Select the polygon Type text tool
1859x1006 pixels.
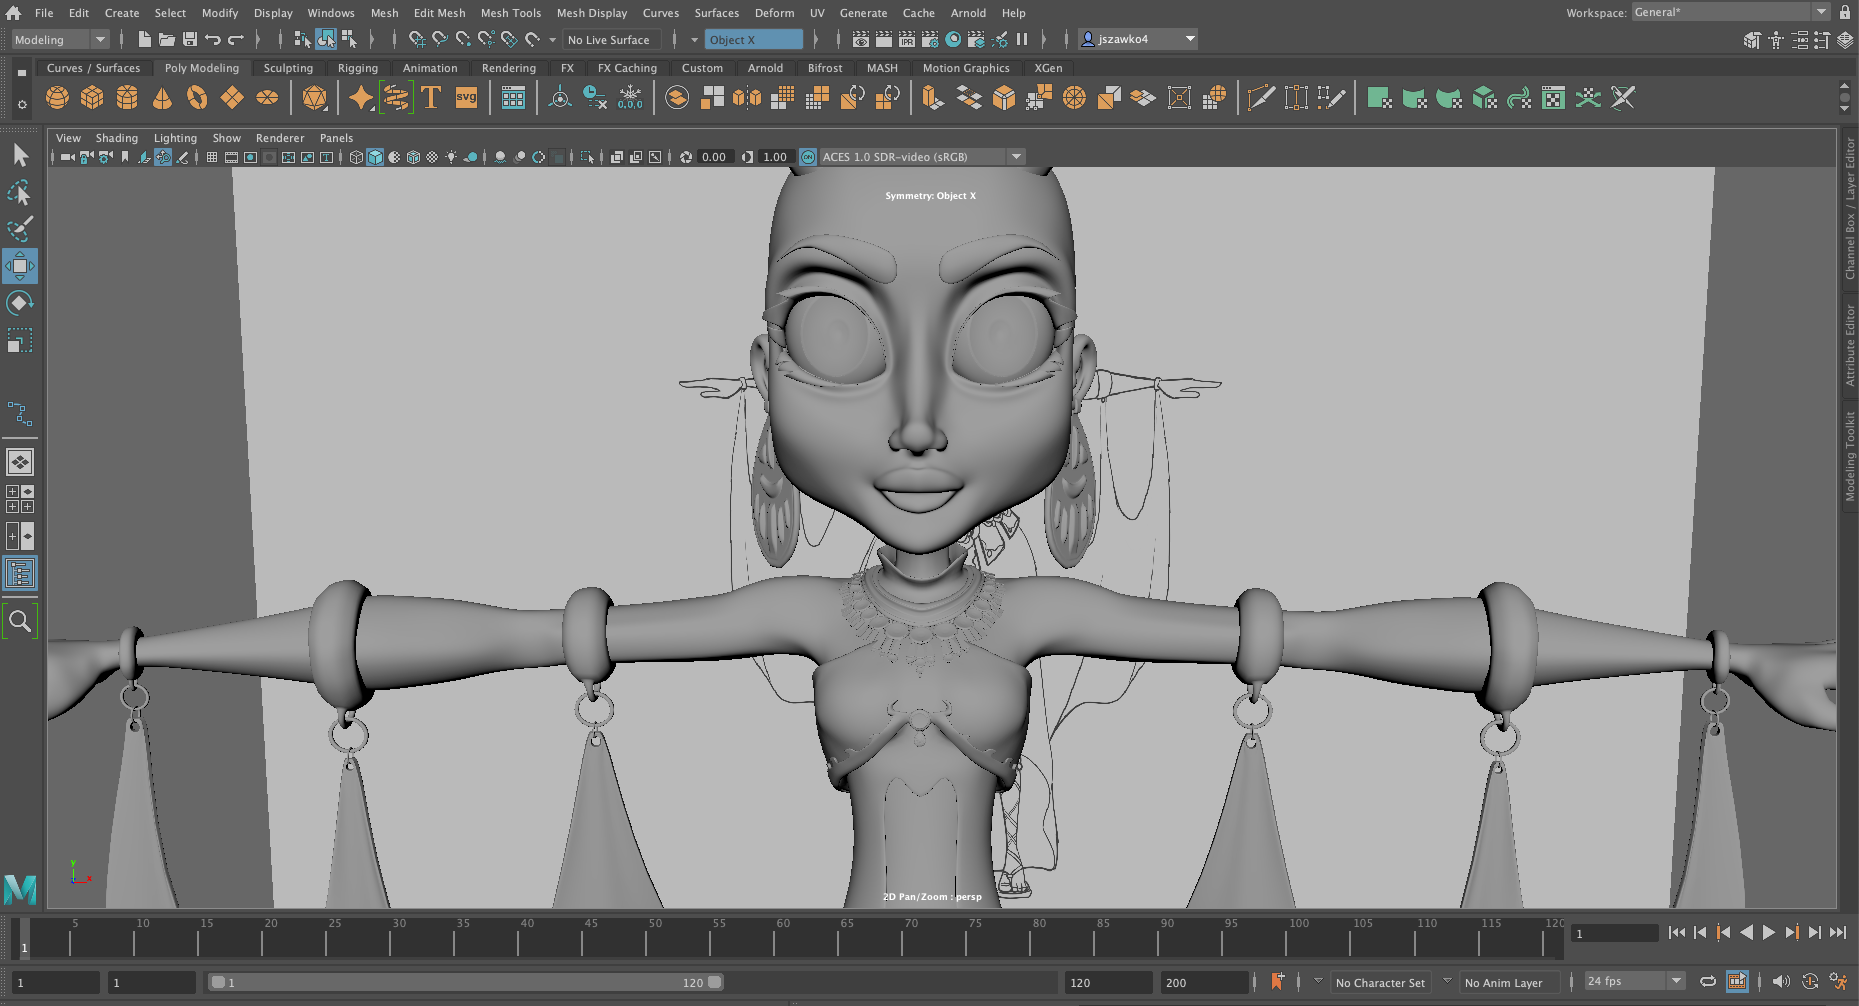coord(431,98)
